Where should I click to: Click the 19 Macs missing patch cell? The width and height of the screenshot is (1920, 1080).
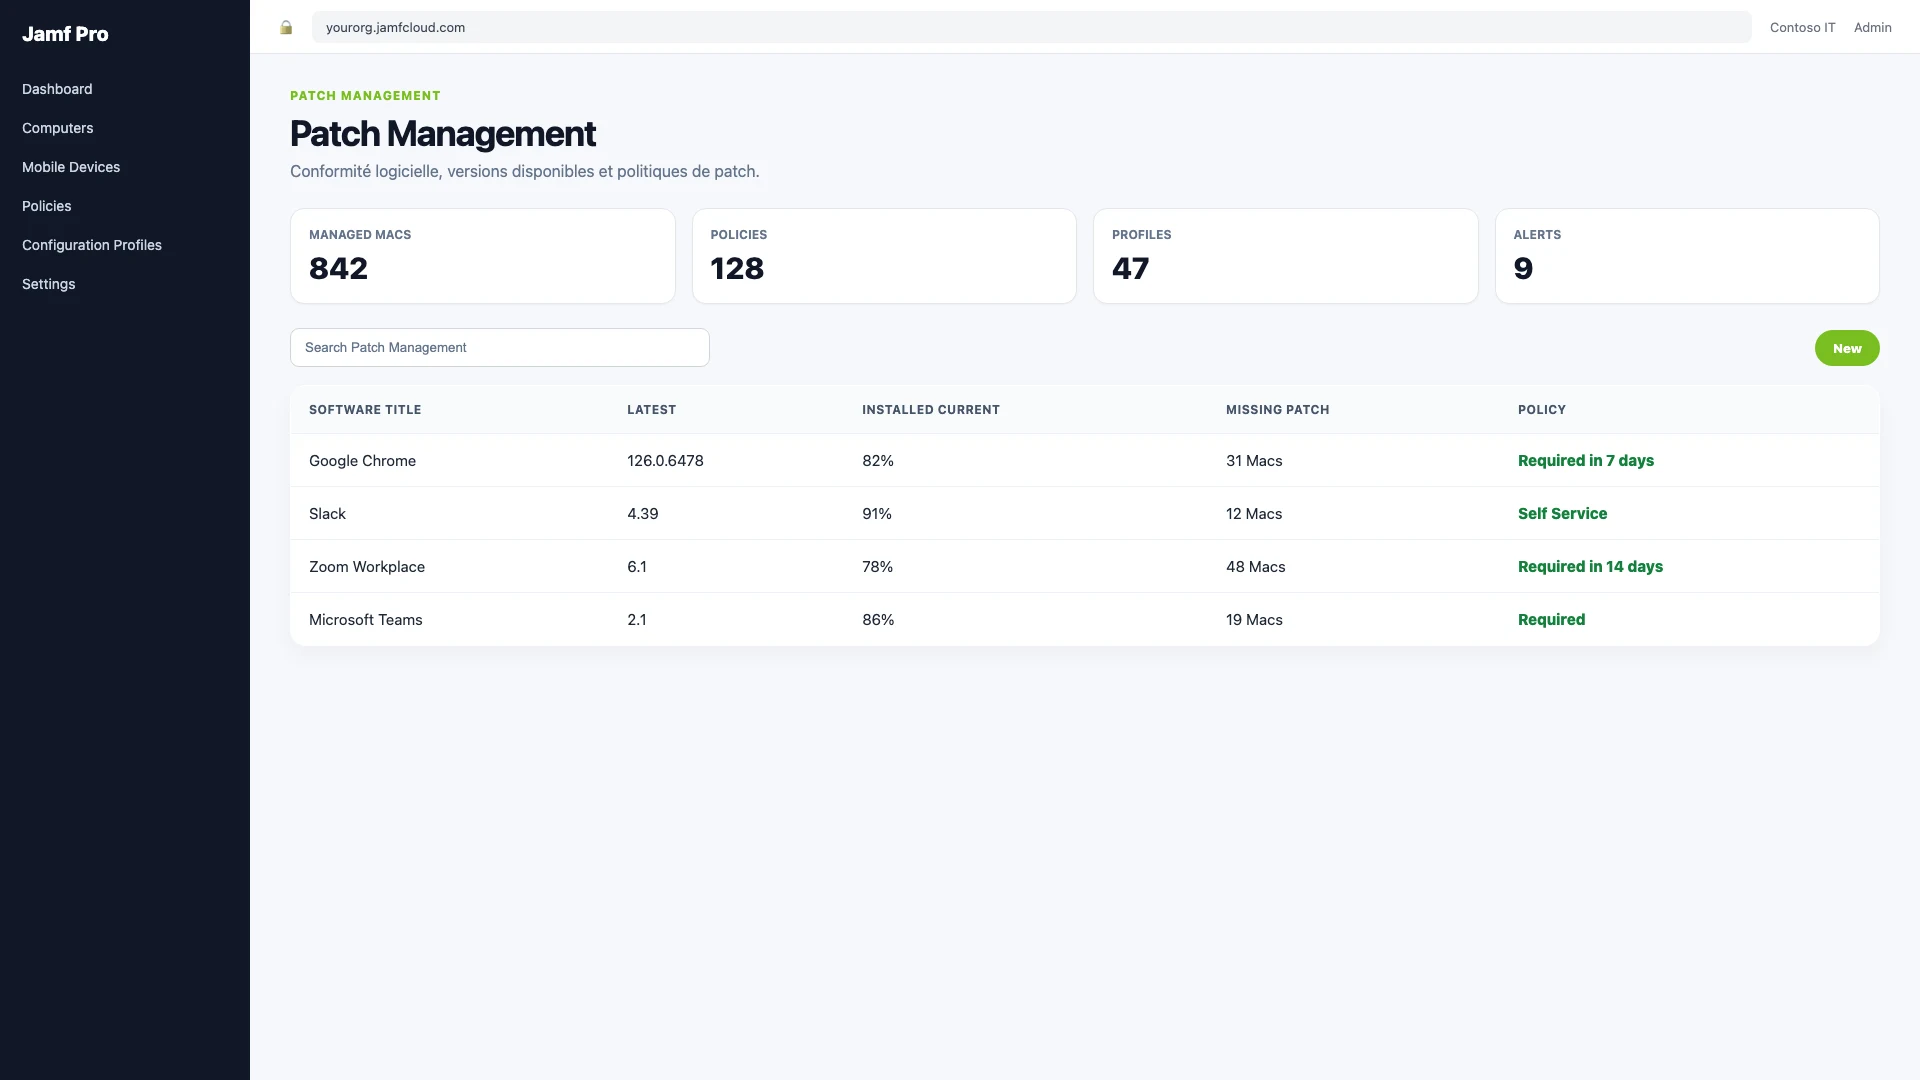pyautogui.click(x=1254, y=620)
